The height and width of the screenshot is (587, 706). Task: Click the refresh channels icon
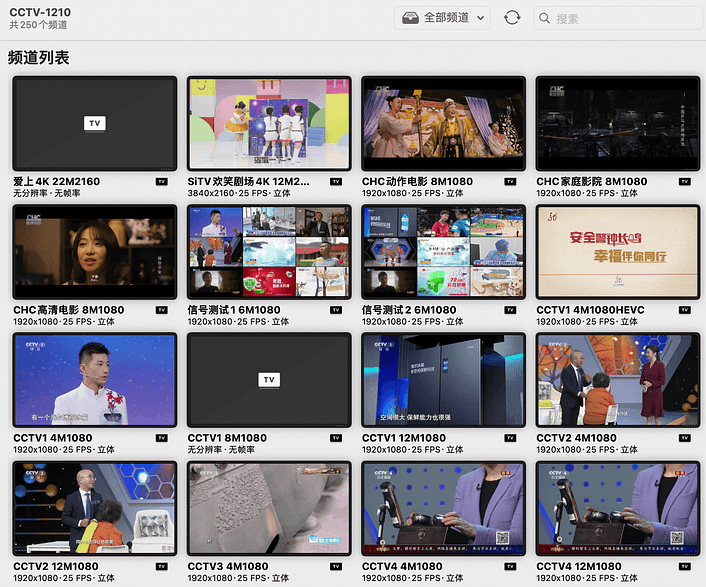[x=512, y=18]
